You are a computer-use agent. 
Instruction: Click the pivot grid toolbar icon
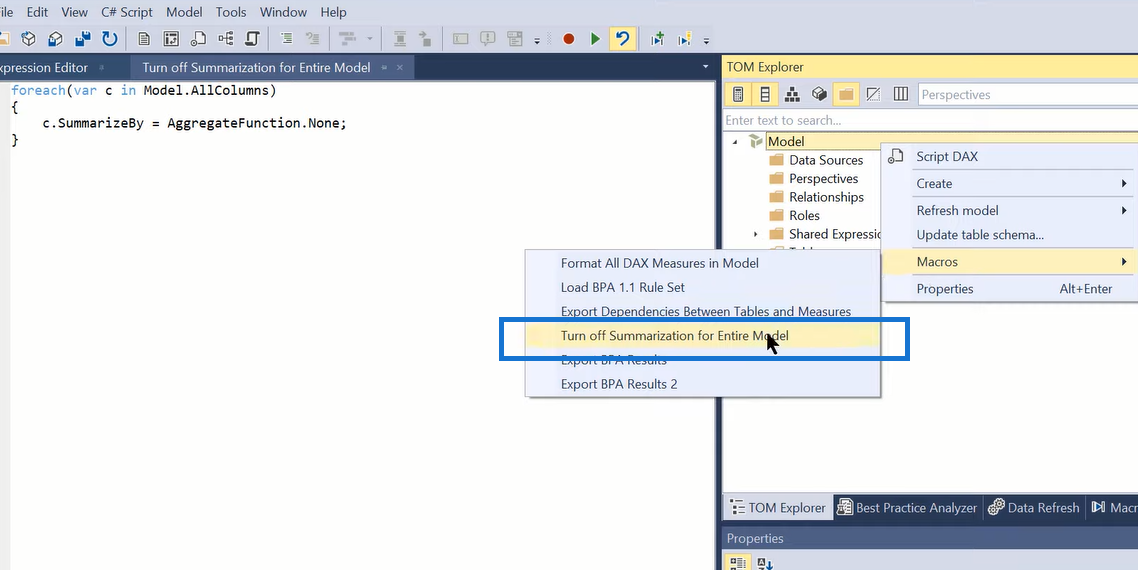171,38
